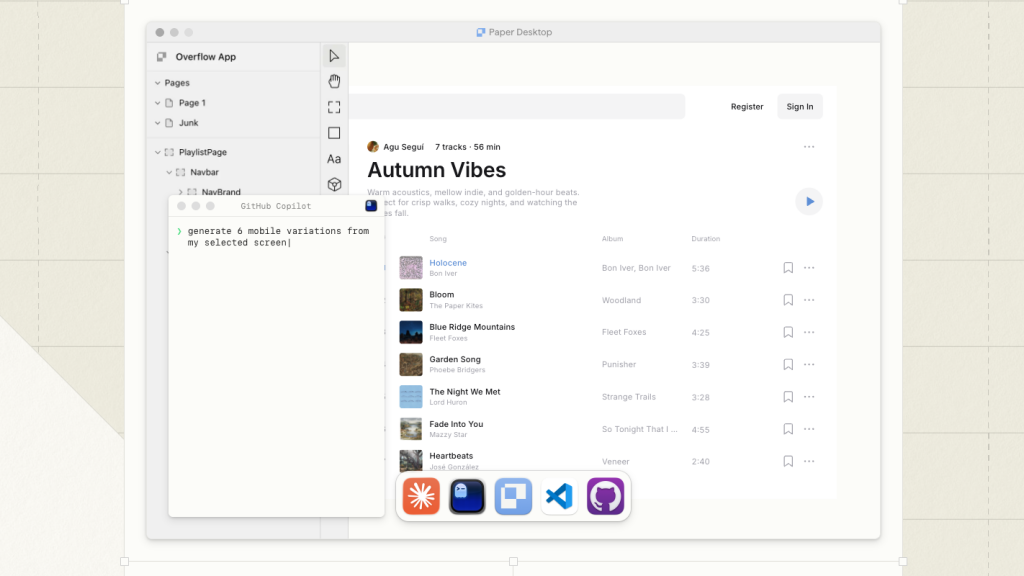Select the pointer/move tool in the toolbar
1024x576 pixels.
(334, 56)
